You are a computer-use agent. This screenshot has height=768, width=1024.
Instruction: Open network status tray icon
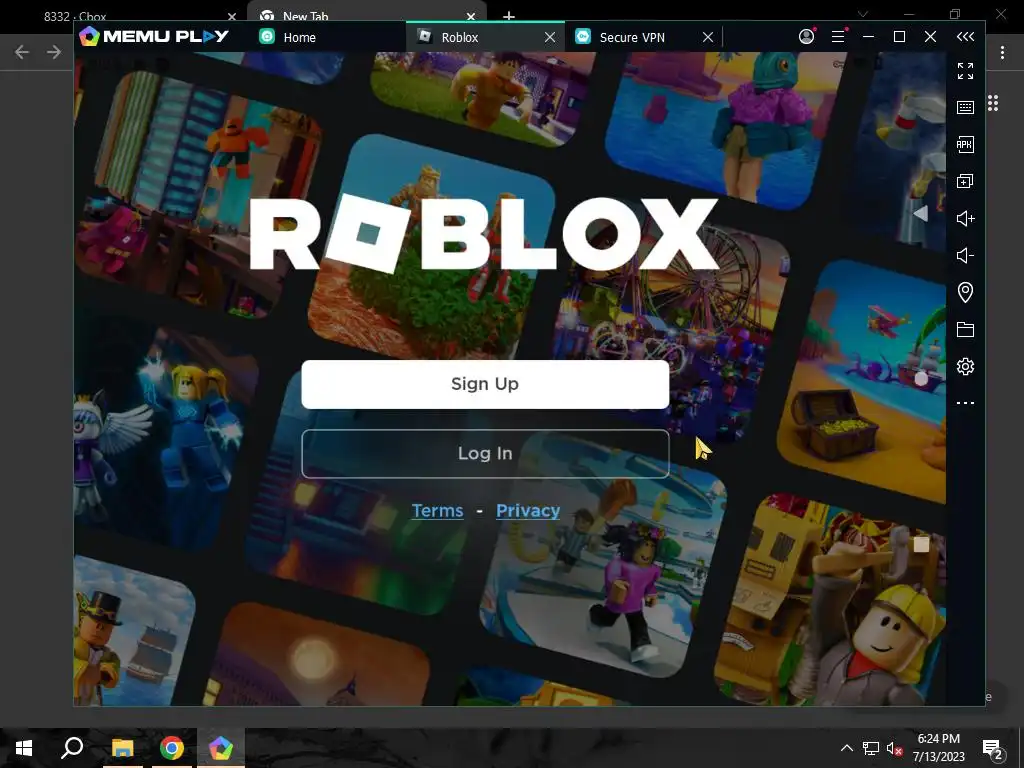click(871, 748)
